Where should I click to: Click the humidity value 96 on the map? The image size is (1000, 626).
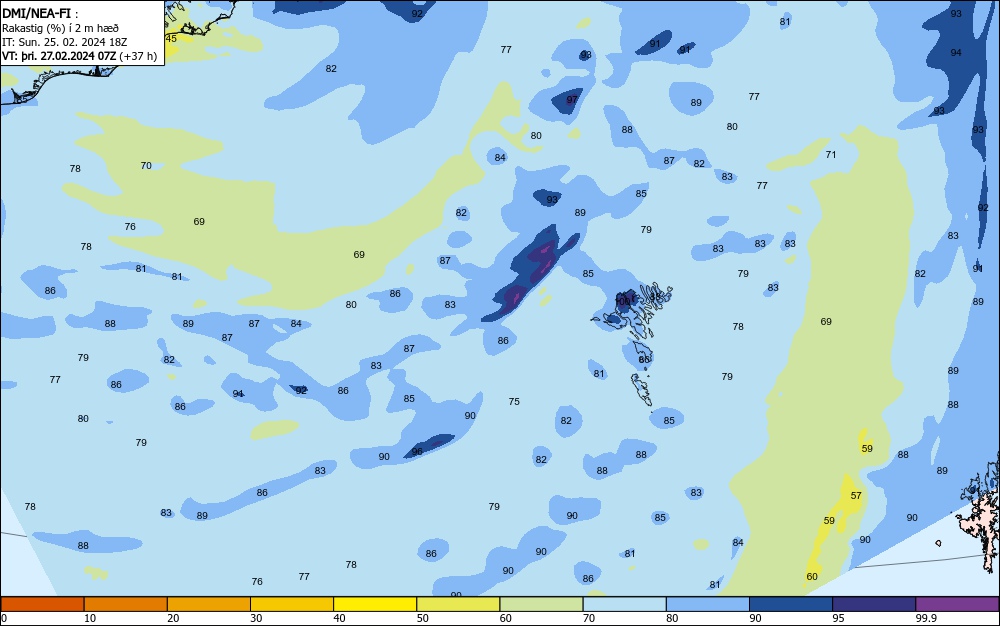[417, 451]
